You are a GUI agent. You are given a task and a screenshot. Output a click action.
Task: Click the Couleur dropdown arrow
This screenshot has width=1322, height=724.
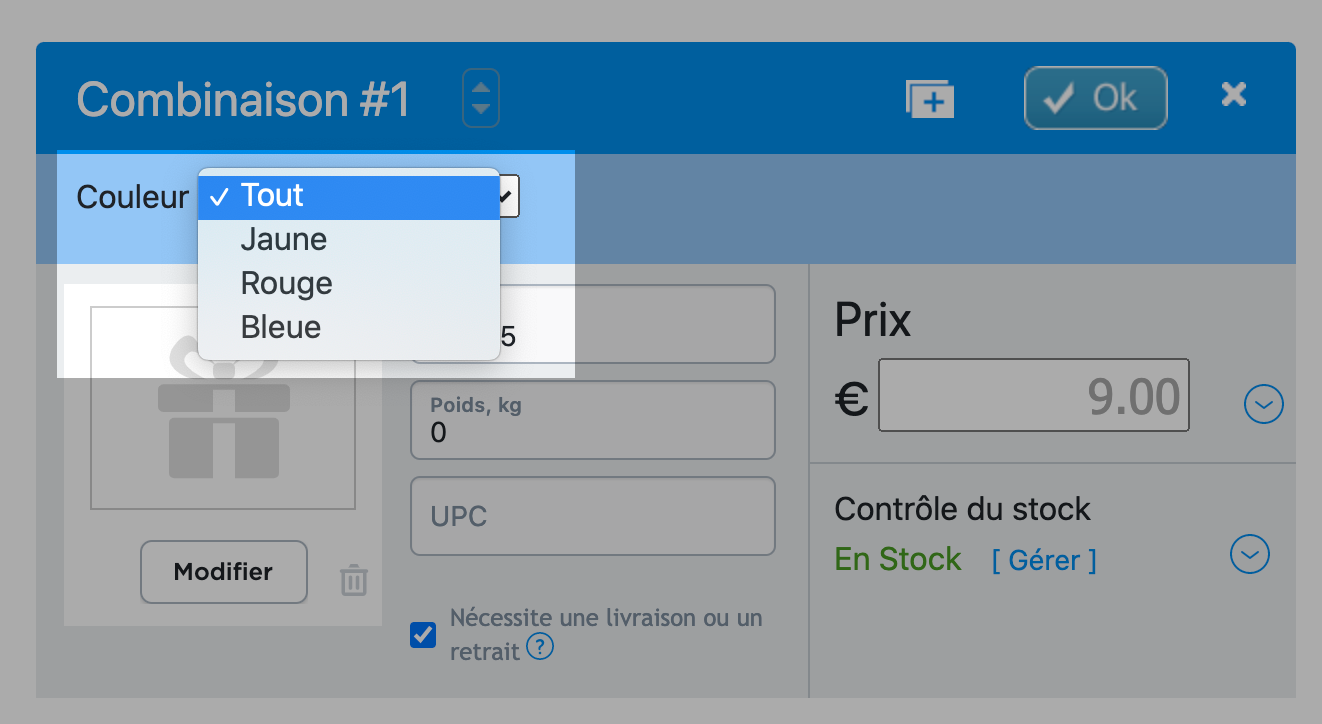coord(508,196)
